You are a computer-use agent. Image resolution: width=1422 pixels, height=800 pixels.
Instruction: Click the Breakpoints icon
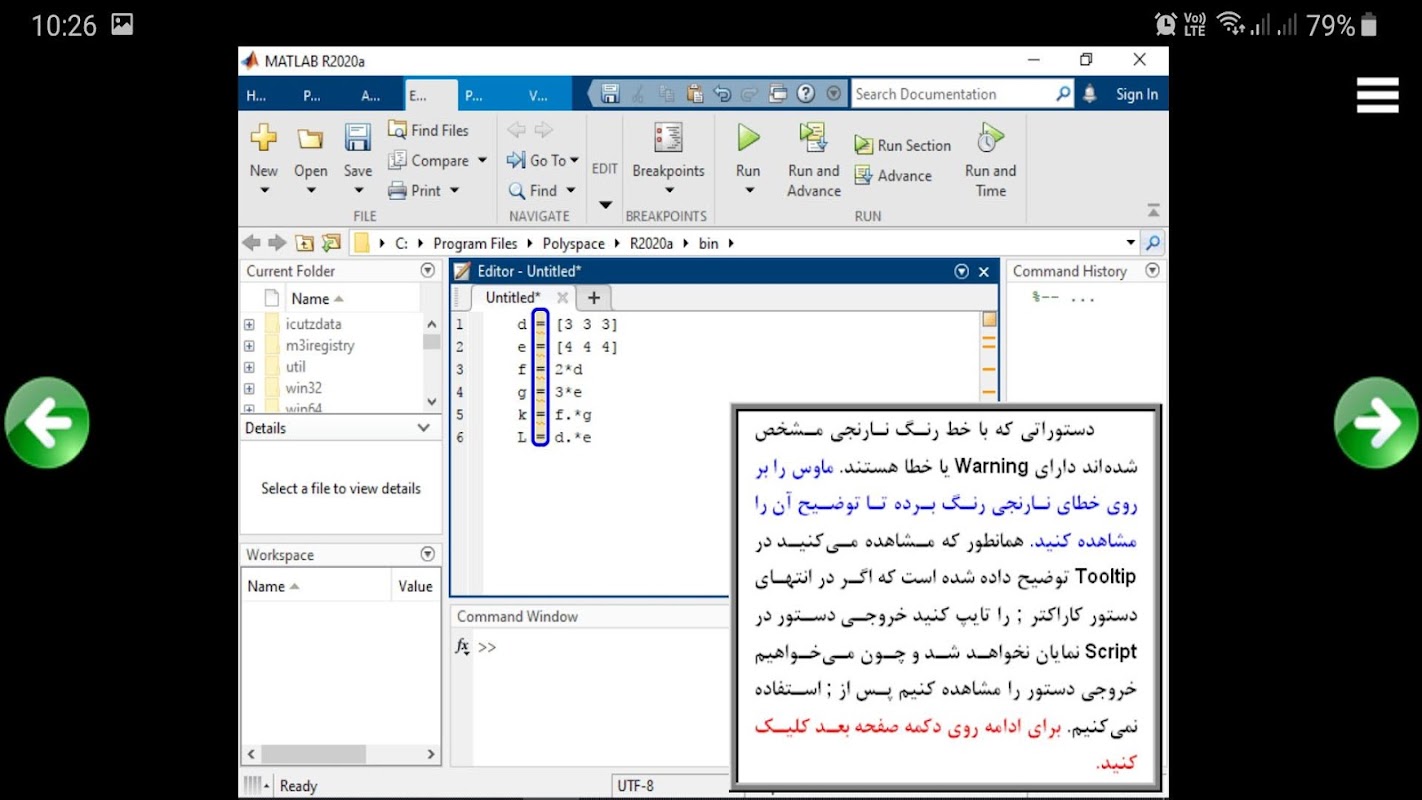coord(668,138)
